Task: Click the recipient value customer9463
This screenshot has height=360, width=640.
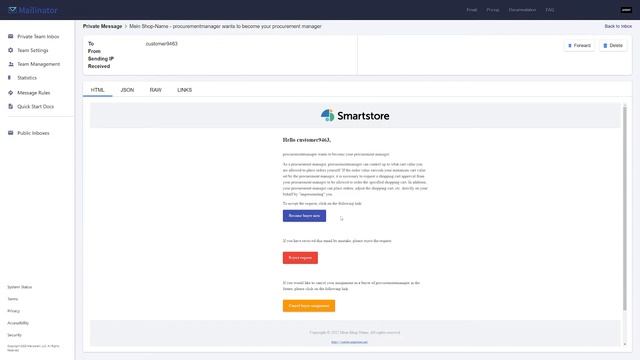Action: coord(162,44)
